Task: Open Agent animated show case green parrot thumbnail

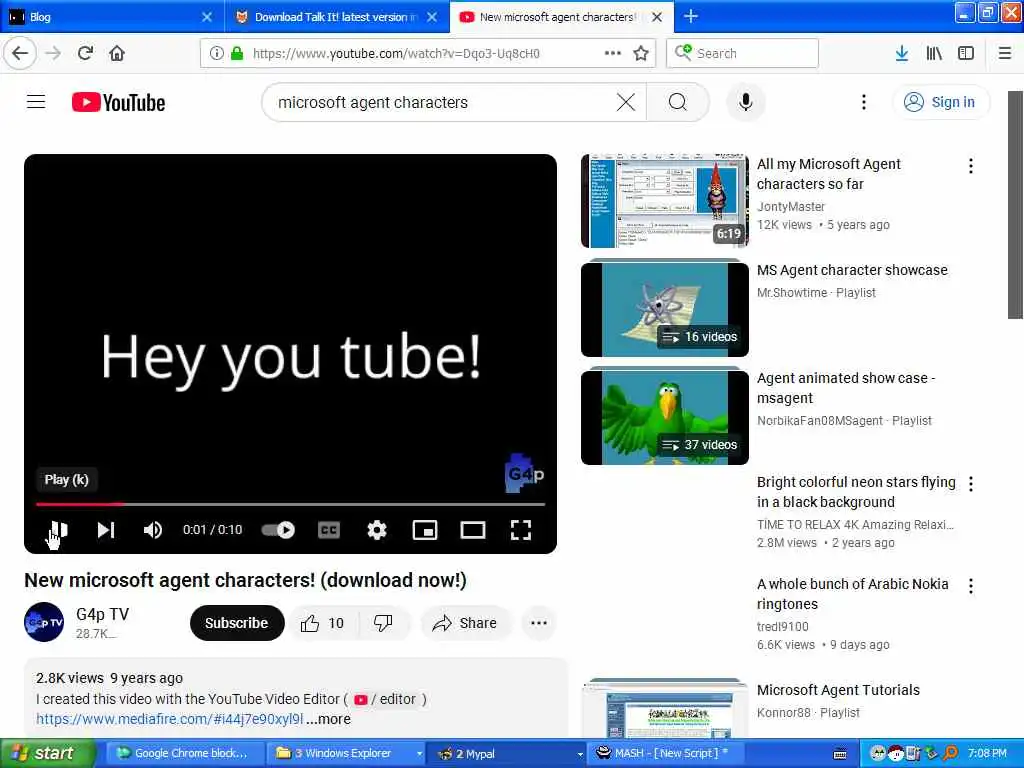Action: pyautogui.click(x=664, y=417)
